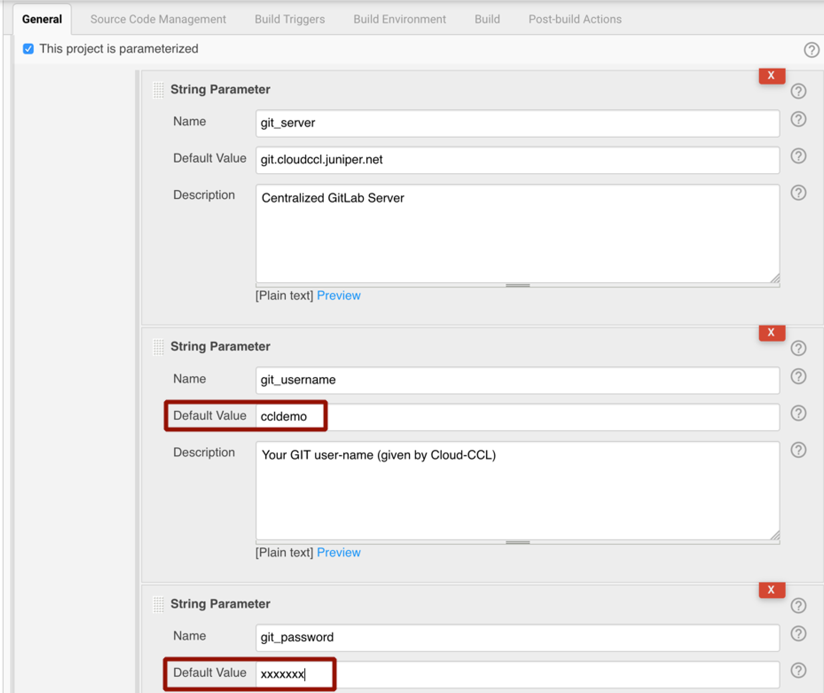The image size is (824, 693).
Task: Delete the git_server String Parameter
Action: [771, 76]
